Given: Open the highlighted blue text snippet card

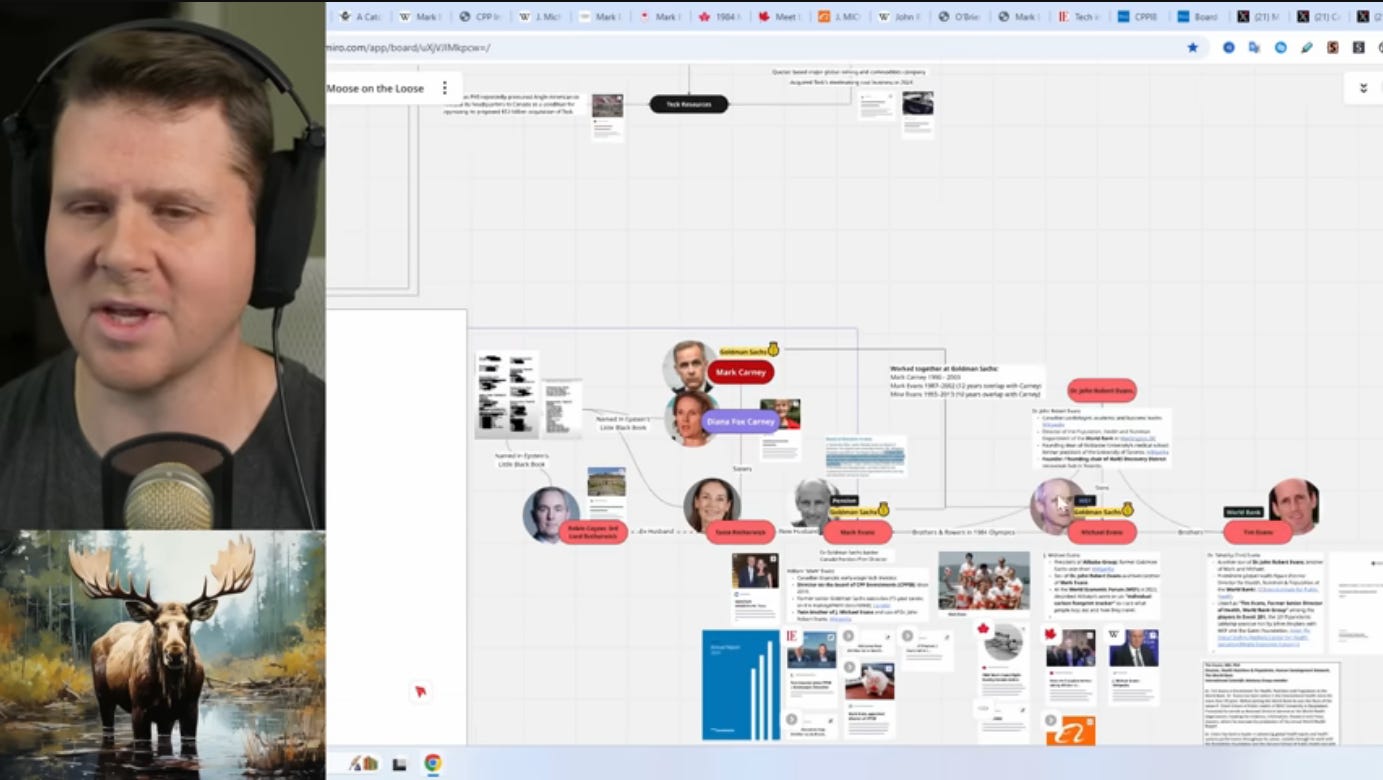Looking at the screenshot, I should (865, 455).
